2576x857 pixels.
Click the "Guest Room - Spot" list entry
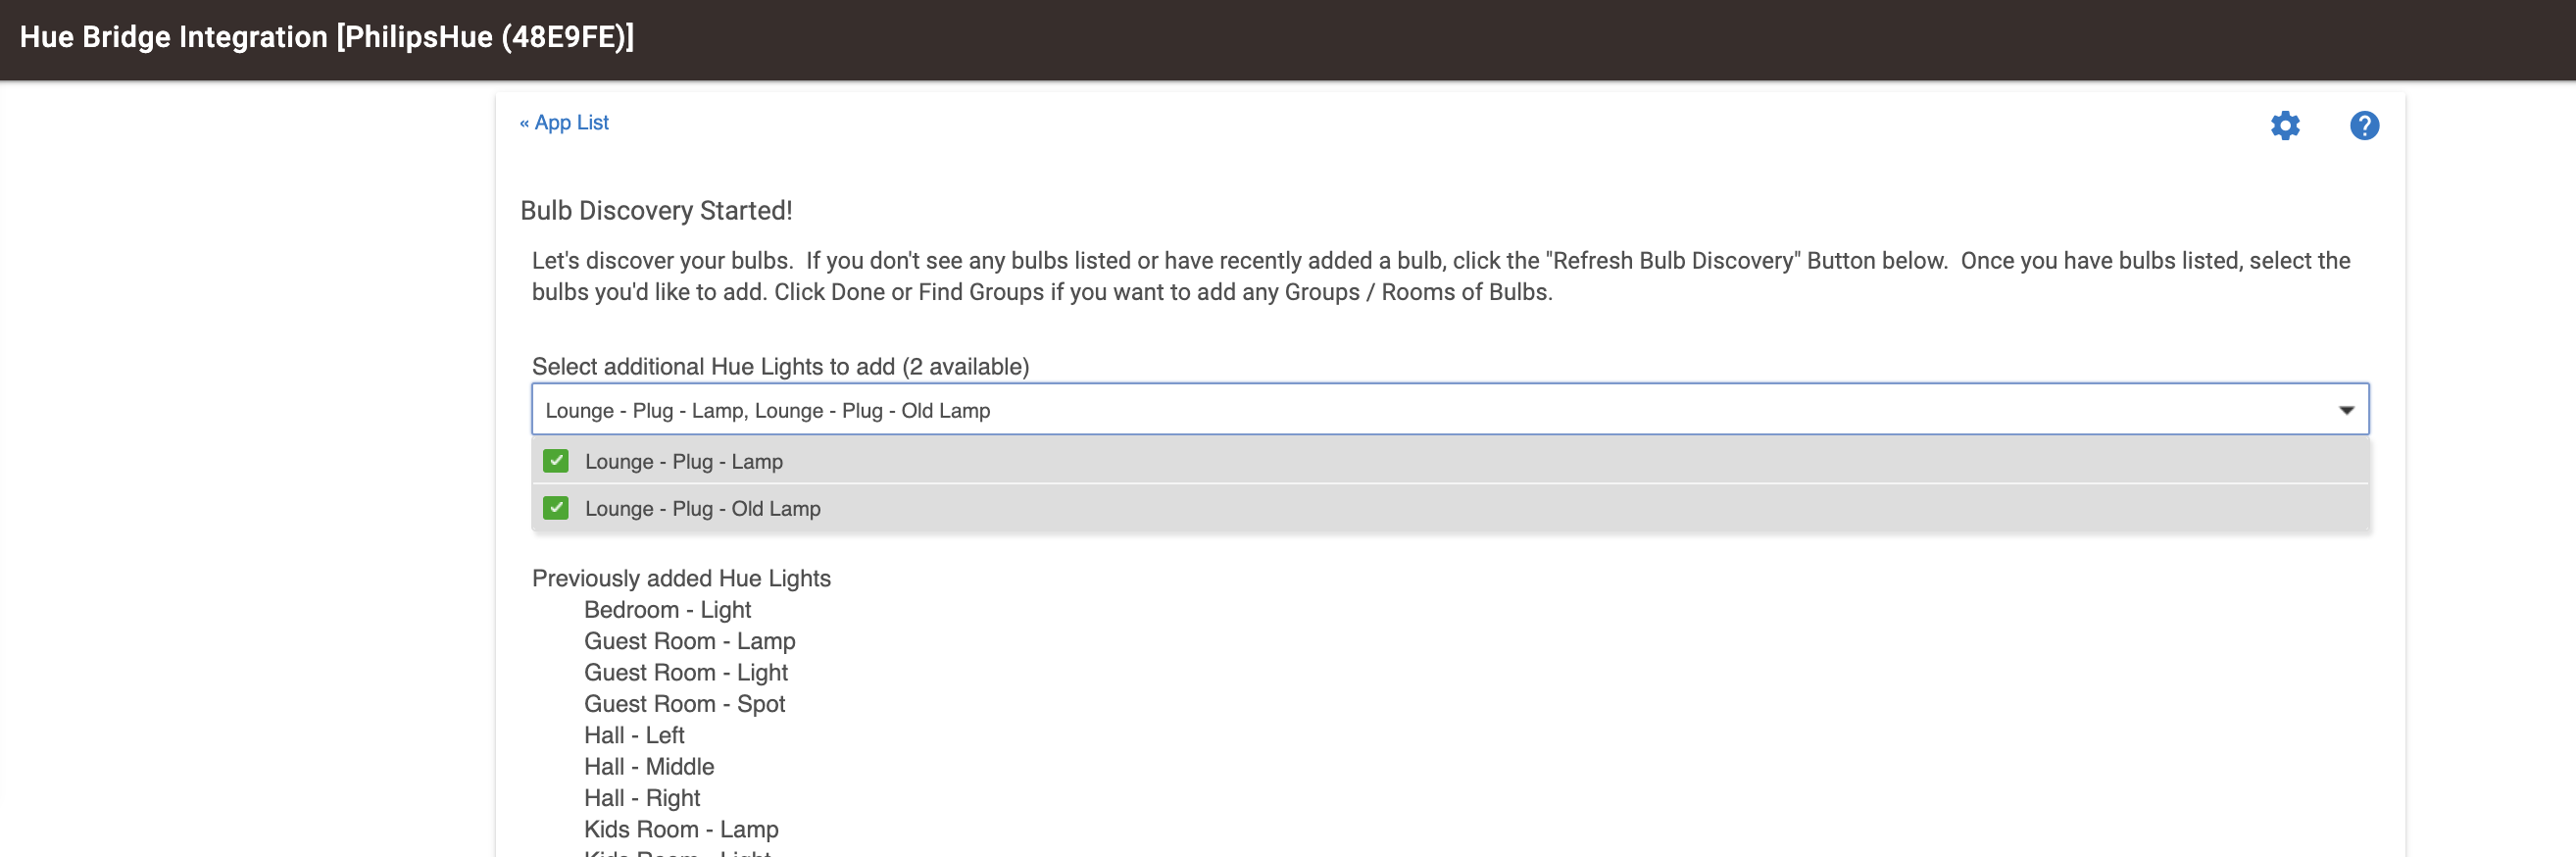pyautogui.click(x=684, y=704)
